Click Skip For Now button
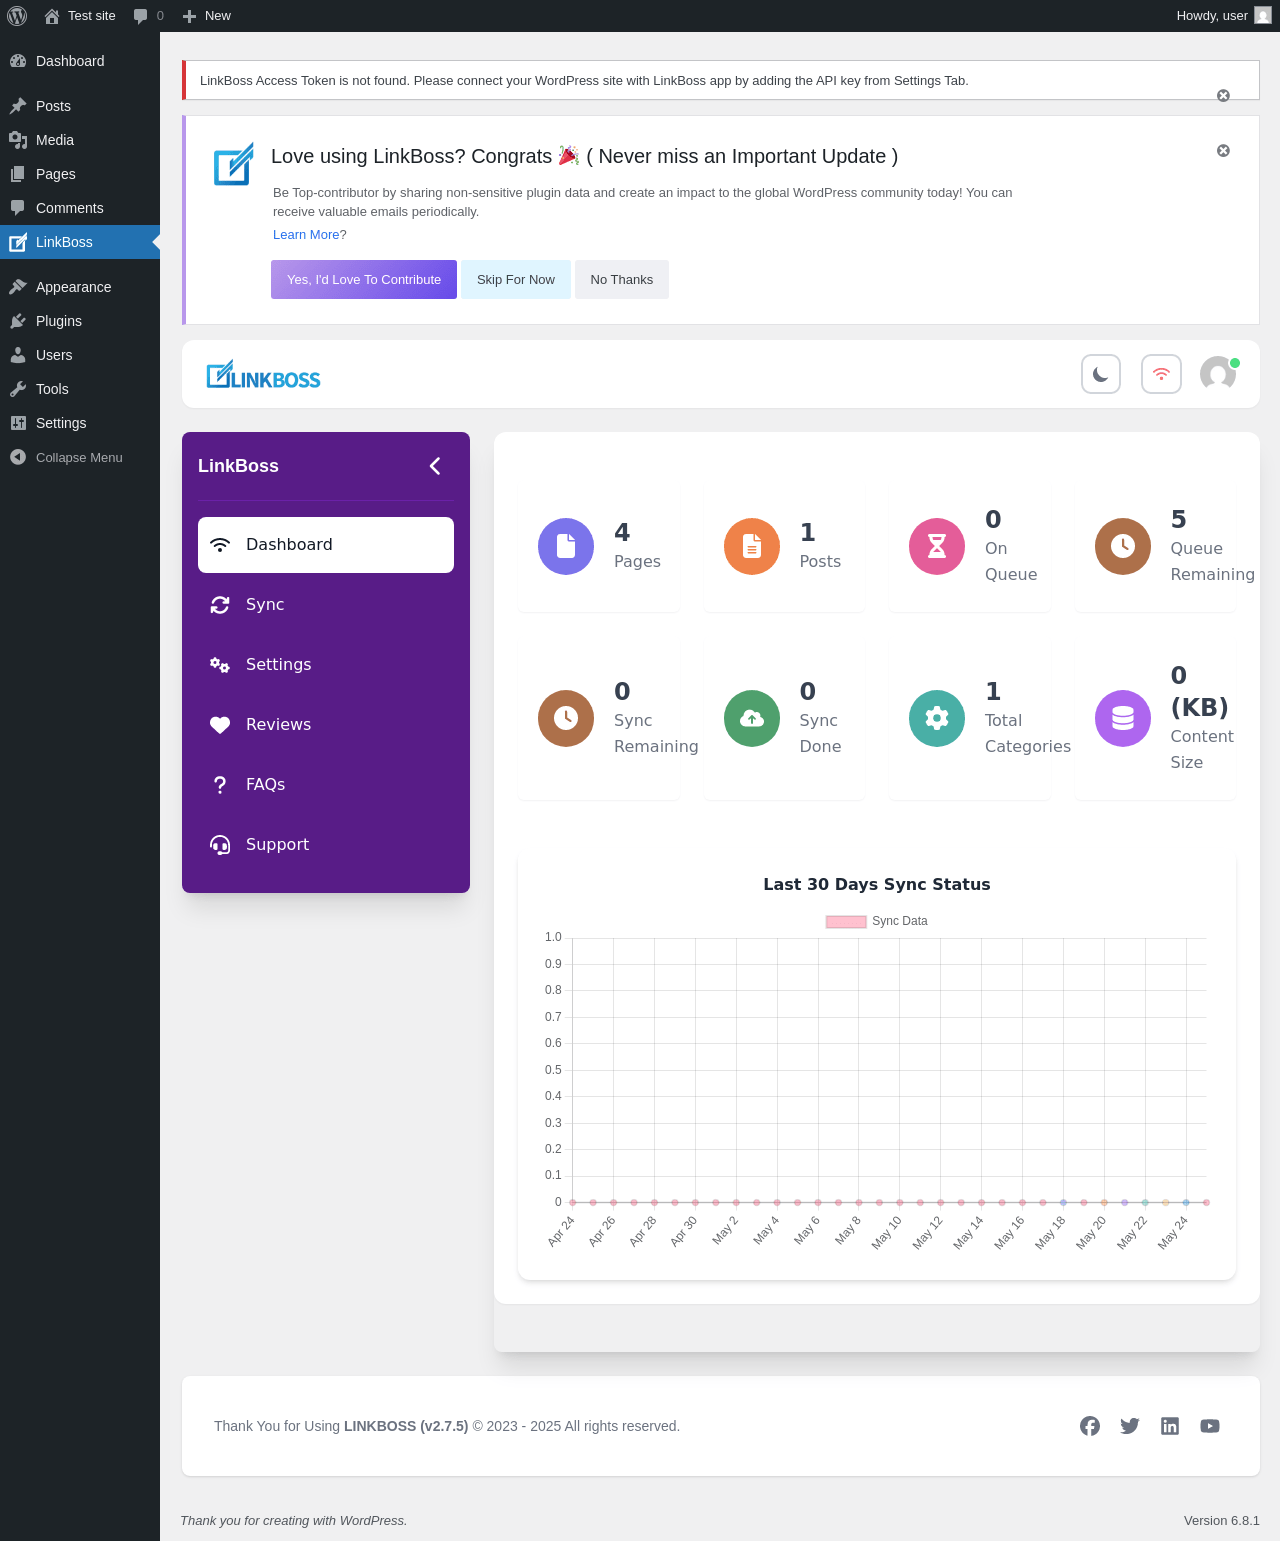1280x1541 pixels. click(x=516, y=280)
